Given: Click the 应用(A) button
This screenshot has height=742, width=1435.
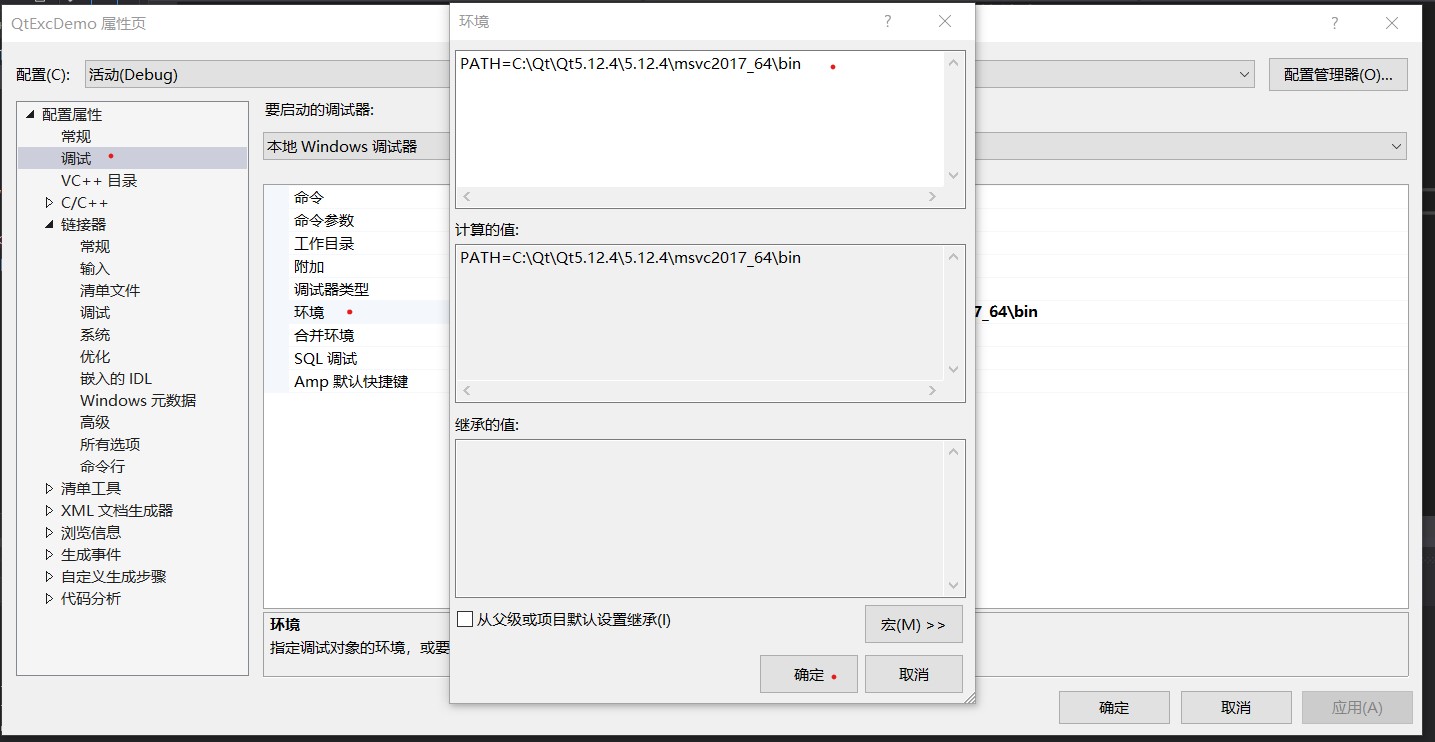Looking at the screenshot, I should coord(1357,707).
